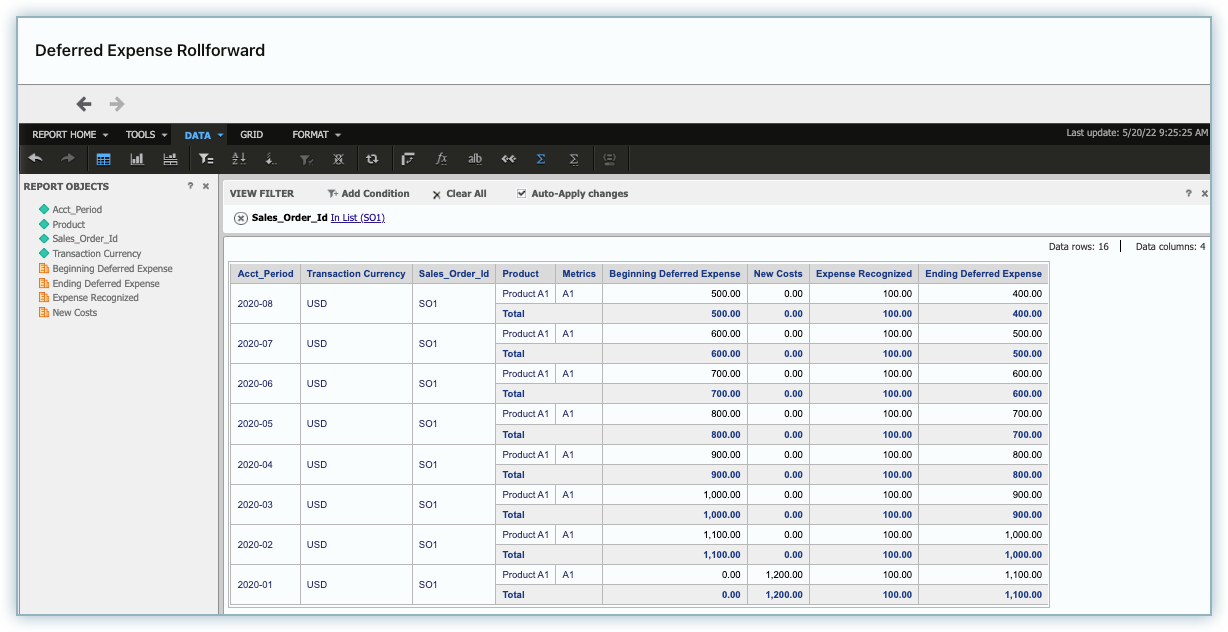Select the GRID menu tab
The image size is (1228, 632).
(x=251, y=135)
